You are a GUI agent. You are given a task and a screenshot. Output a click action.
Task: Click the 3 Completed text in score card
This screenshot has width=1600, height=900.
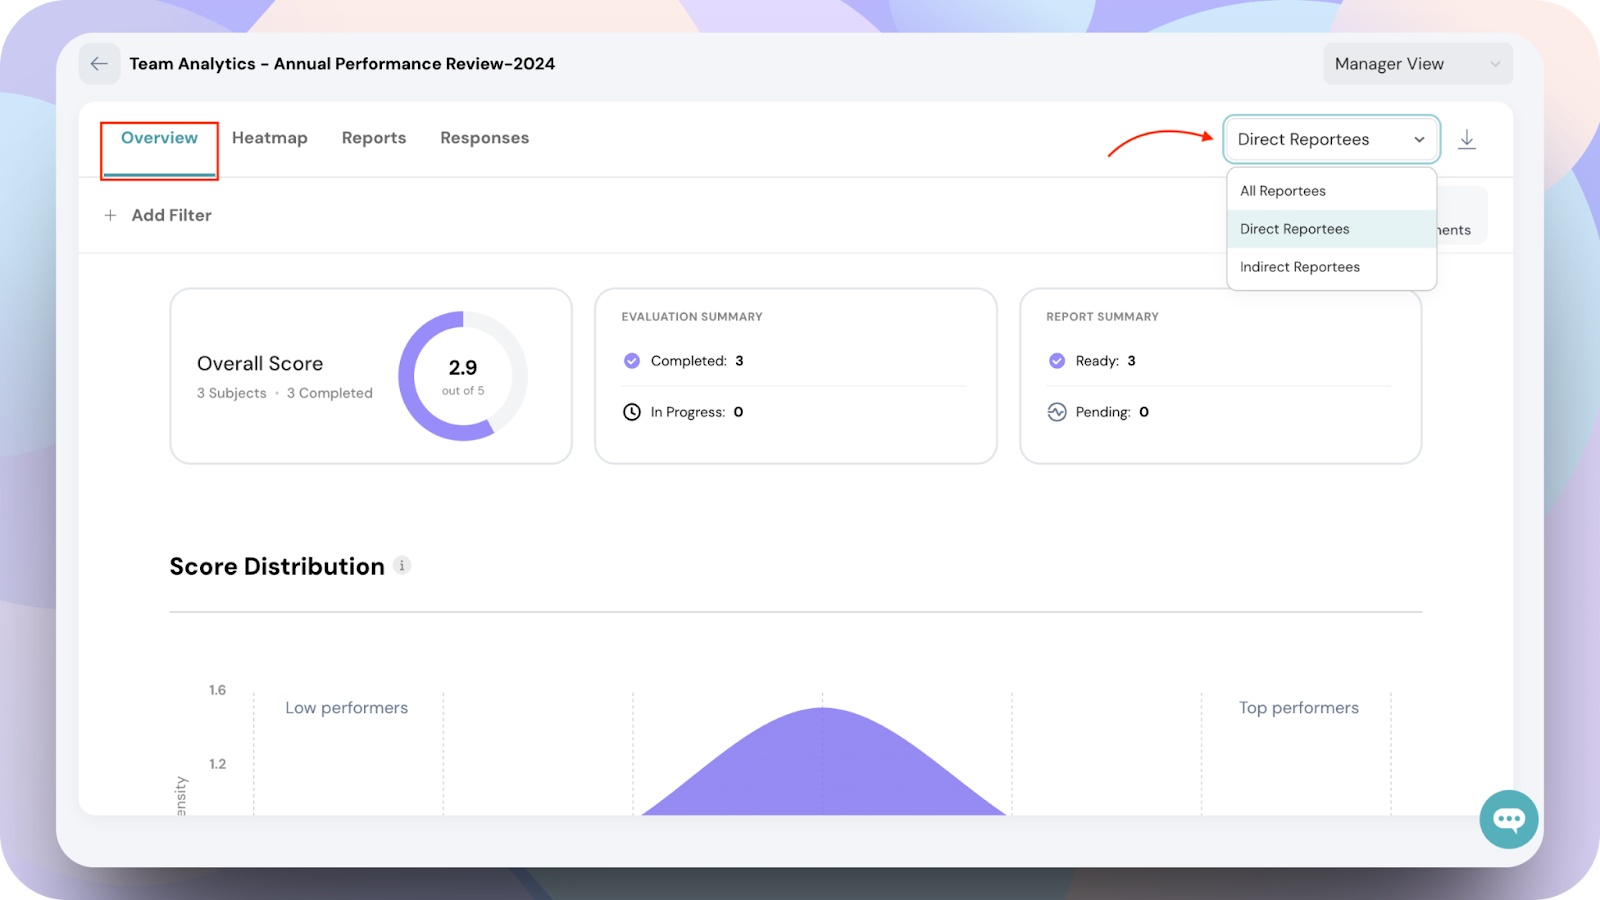(x=330, y=393)
